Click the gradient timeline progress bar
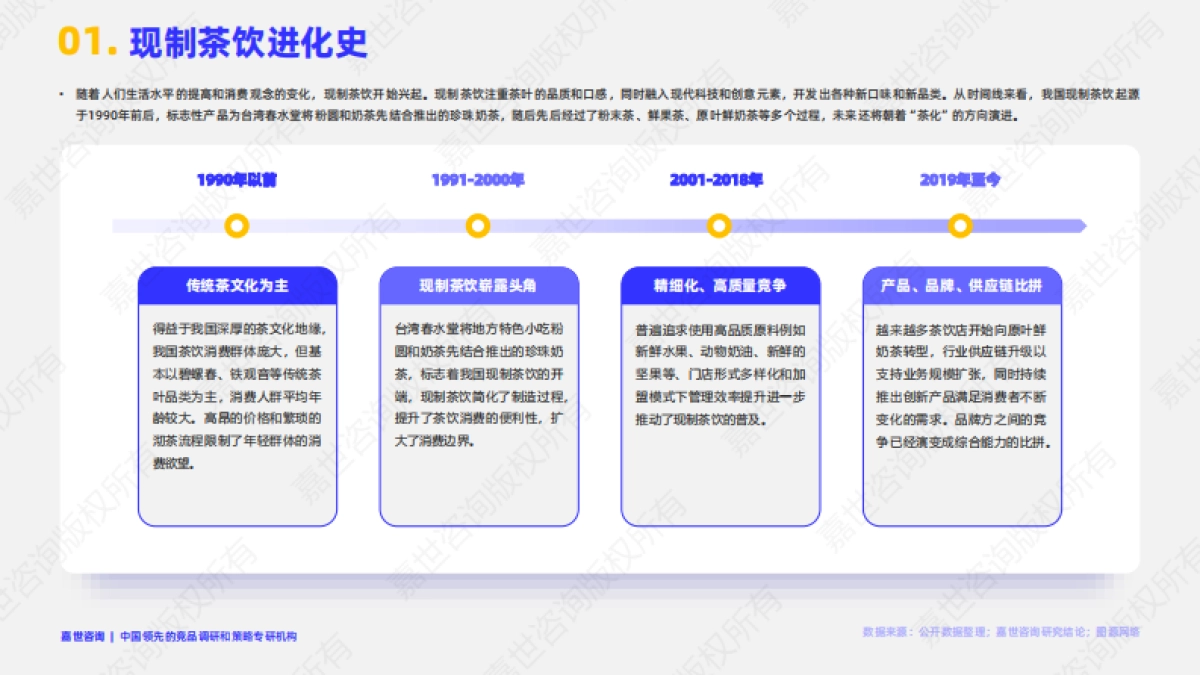This screenshot has width=1200, height=675. 600,226
